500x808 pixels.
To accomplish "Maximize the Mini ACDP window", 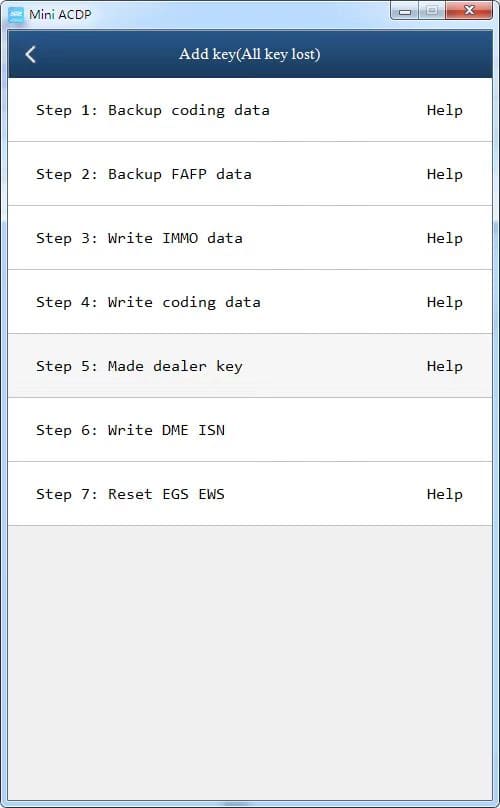I will point(432,11).
